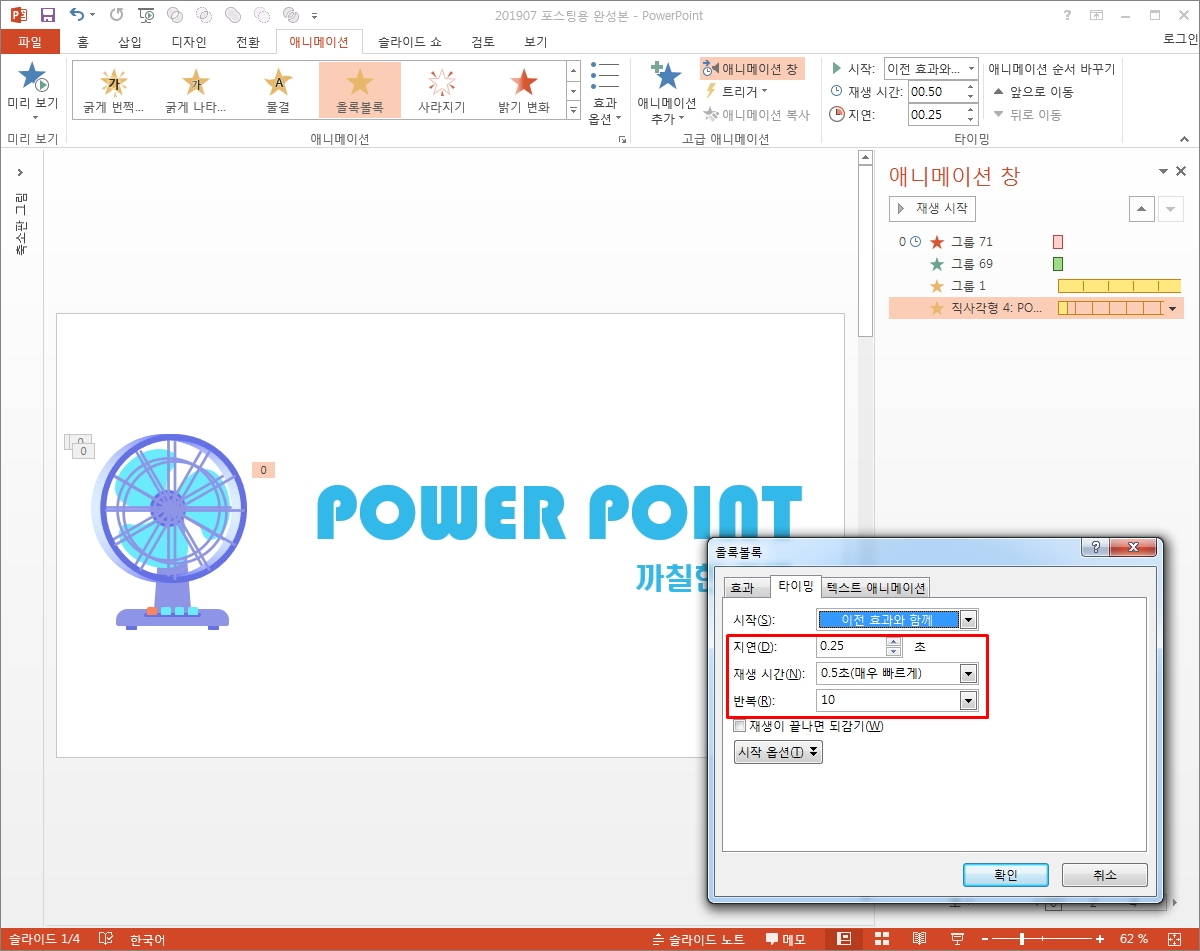The height and width of the screenshot is (951, 1200).
Task: Open the dialog 시작 dropdown
Action: [968, 620]
